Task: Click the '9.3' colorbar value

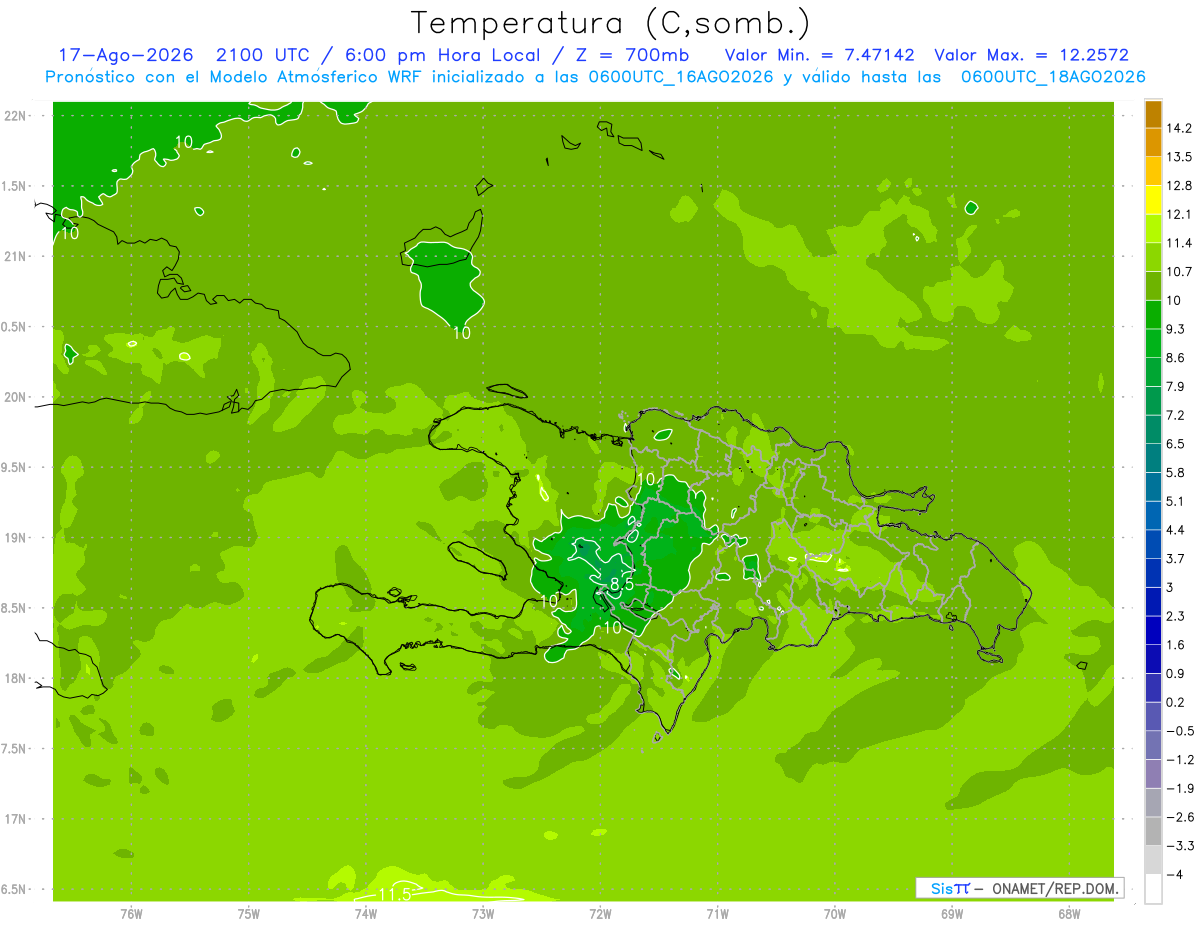Action: pos(1176,329)
